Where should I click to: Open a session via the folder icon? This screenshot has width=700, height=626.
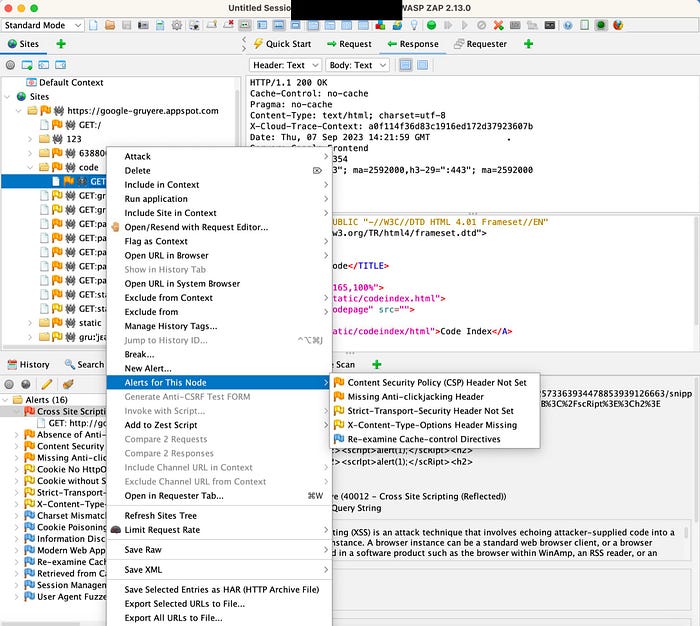(x=110, y=25)
